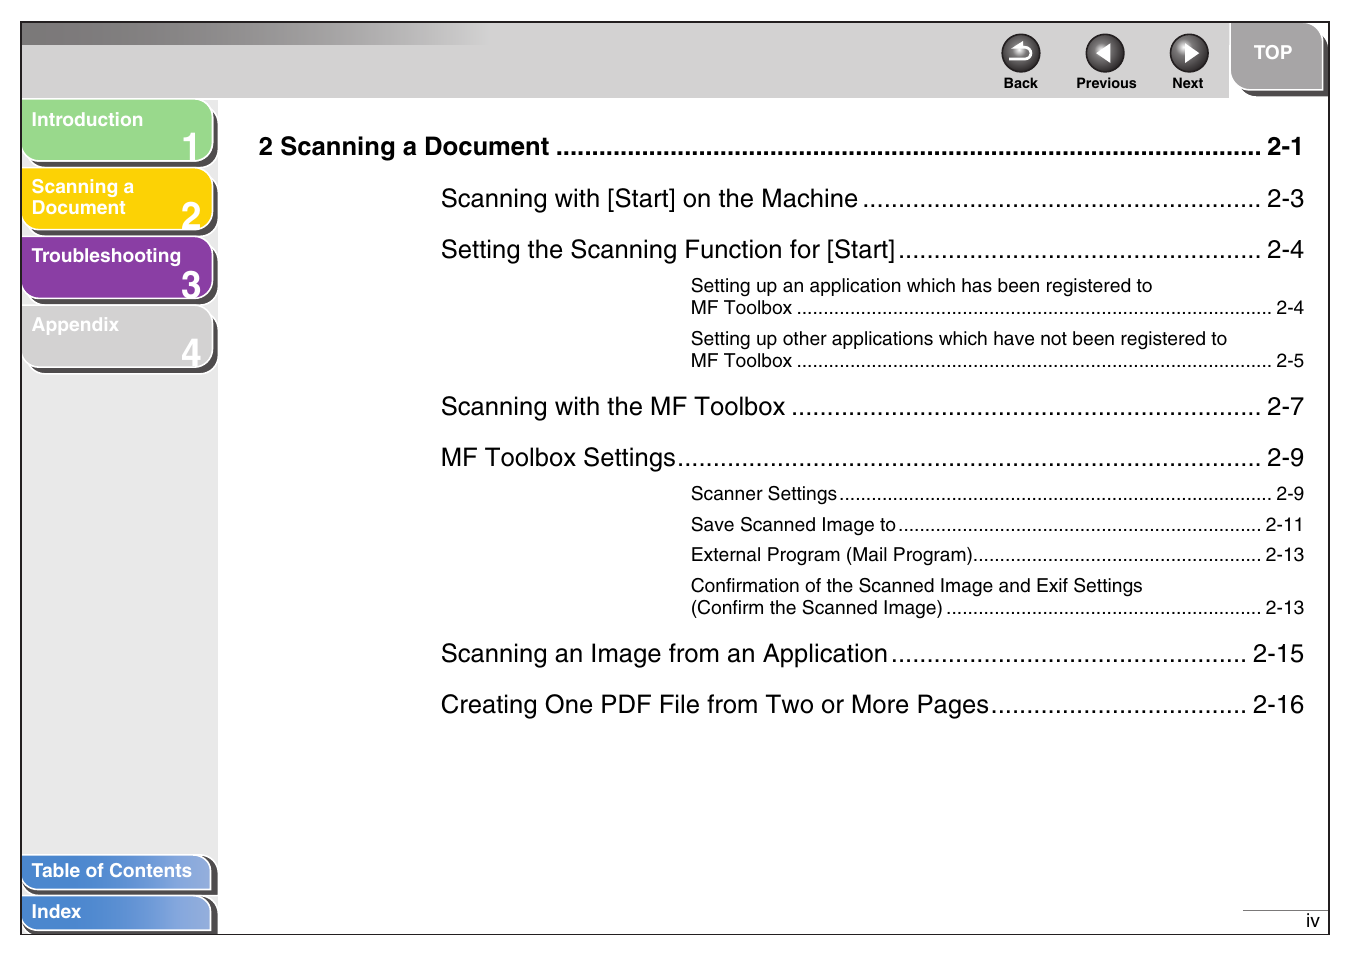Open Confirmation of the Scanned Image and Exif Settings
The width and height of the screenshot is (1351, 954).
point(997,597)
